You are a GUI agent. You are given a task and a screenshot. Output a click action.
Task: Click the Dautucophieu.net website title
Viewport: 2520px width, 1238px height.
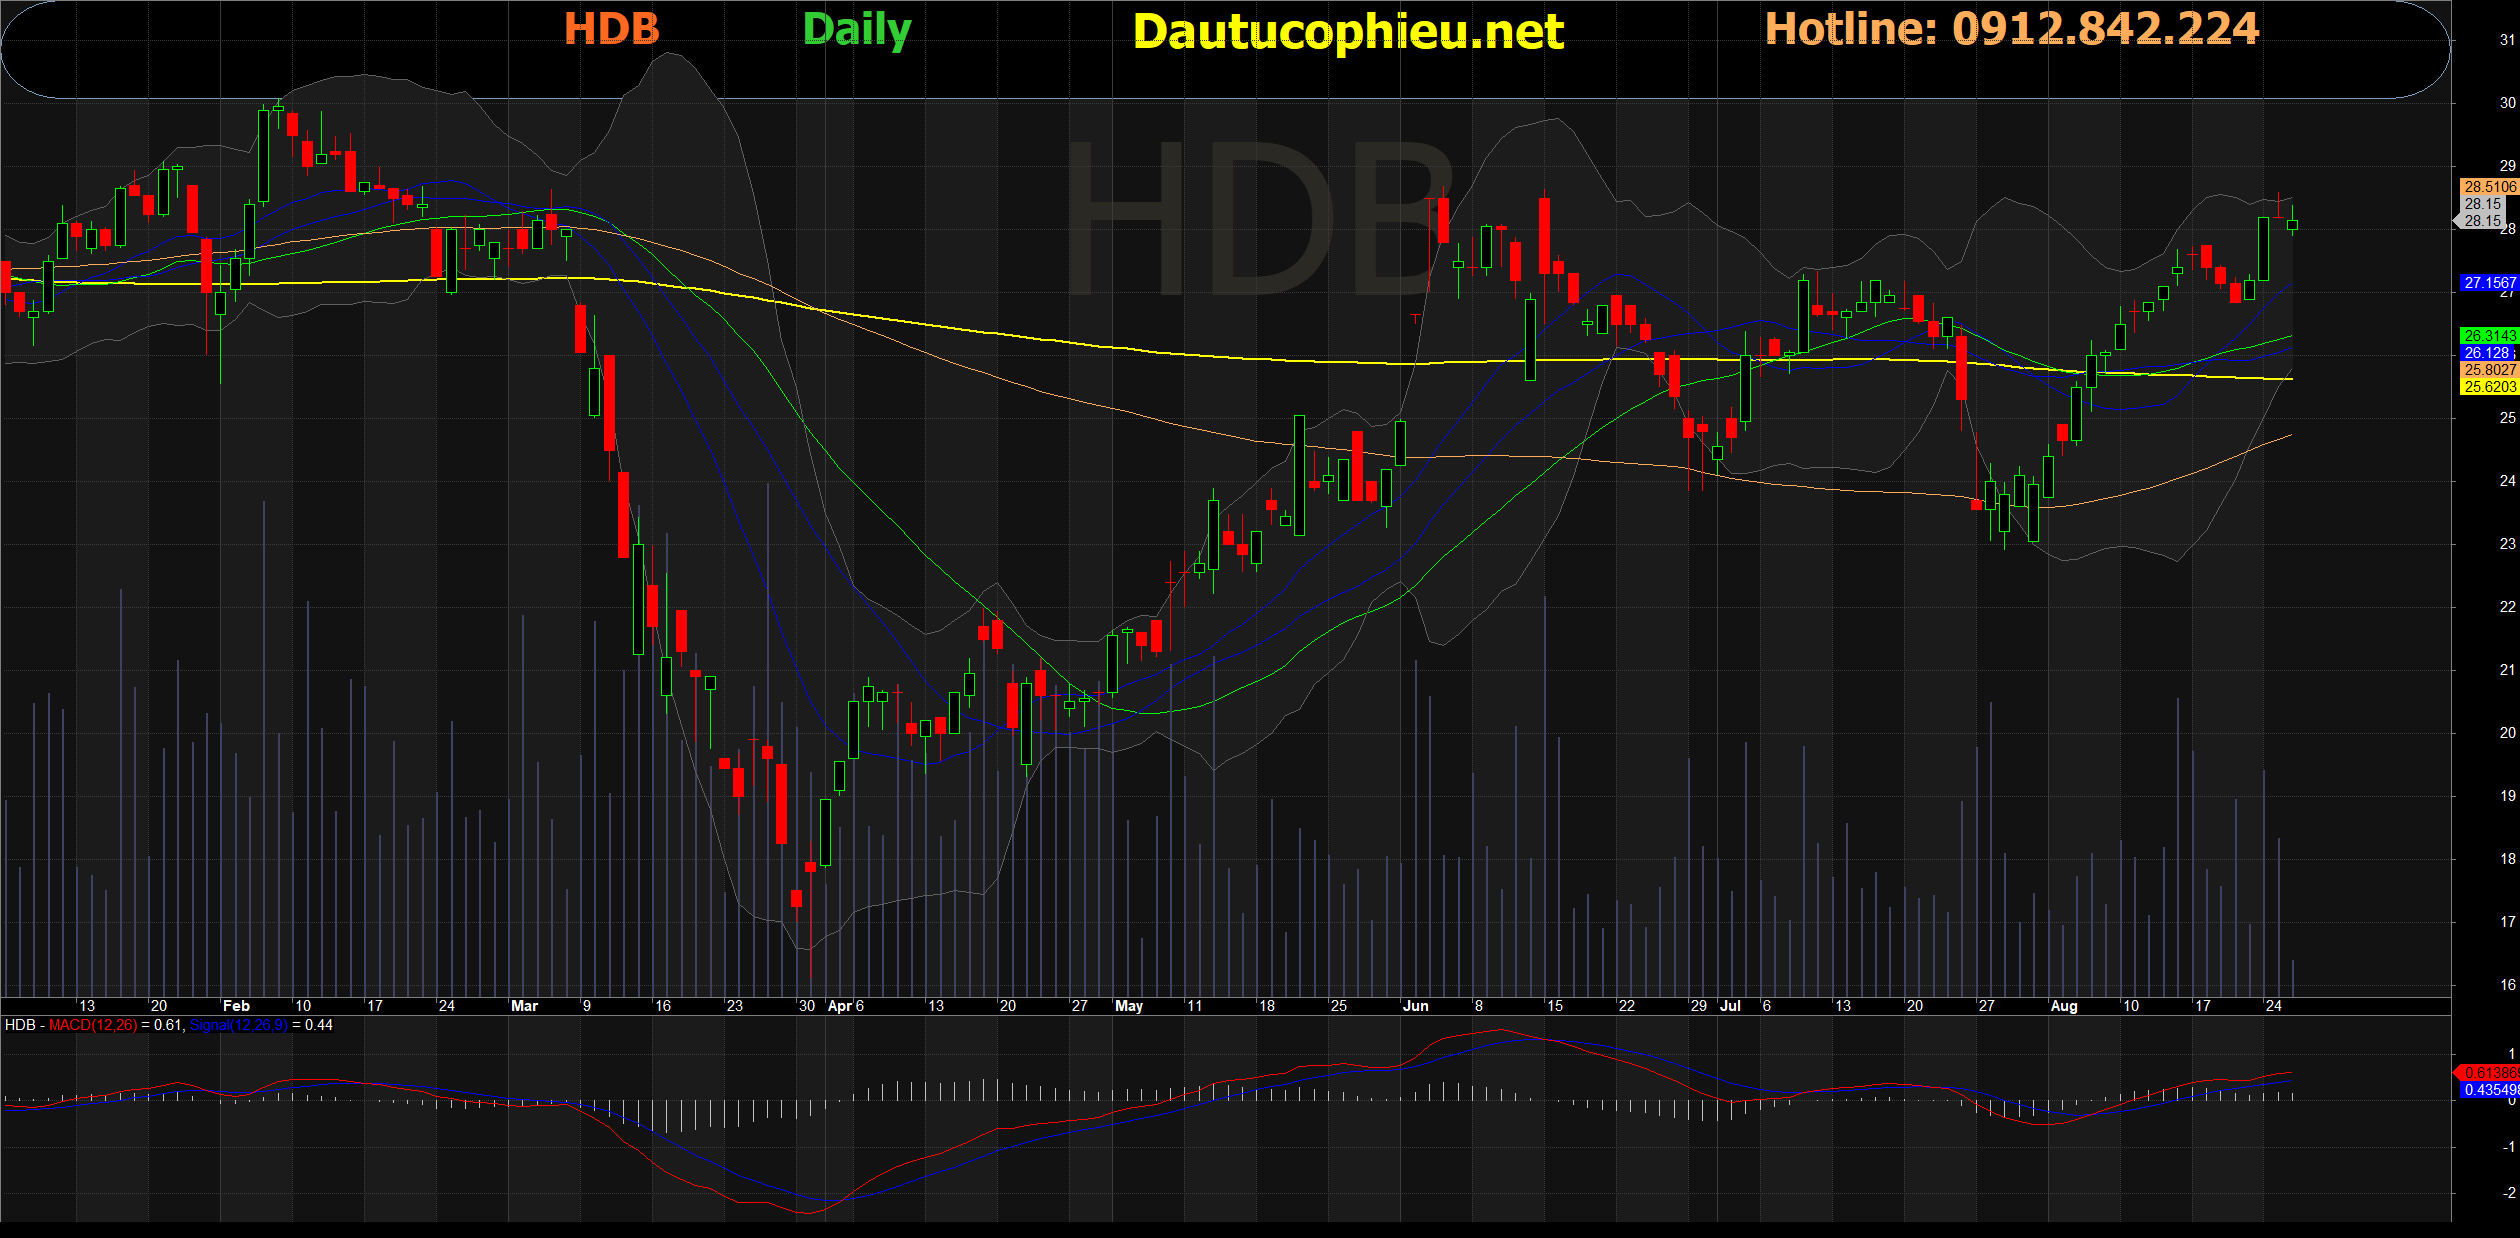[x=1348, y=32]
